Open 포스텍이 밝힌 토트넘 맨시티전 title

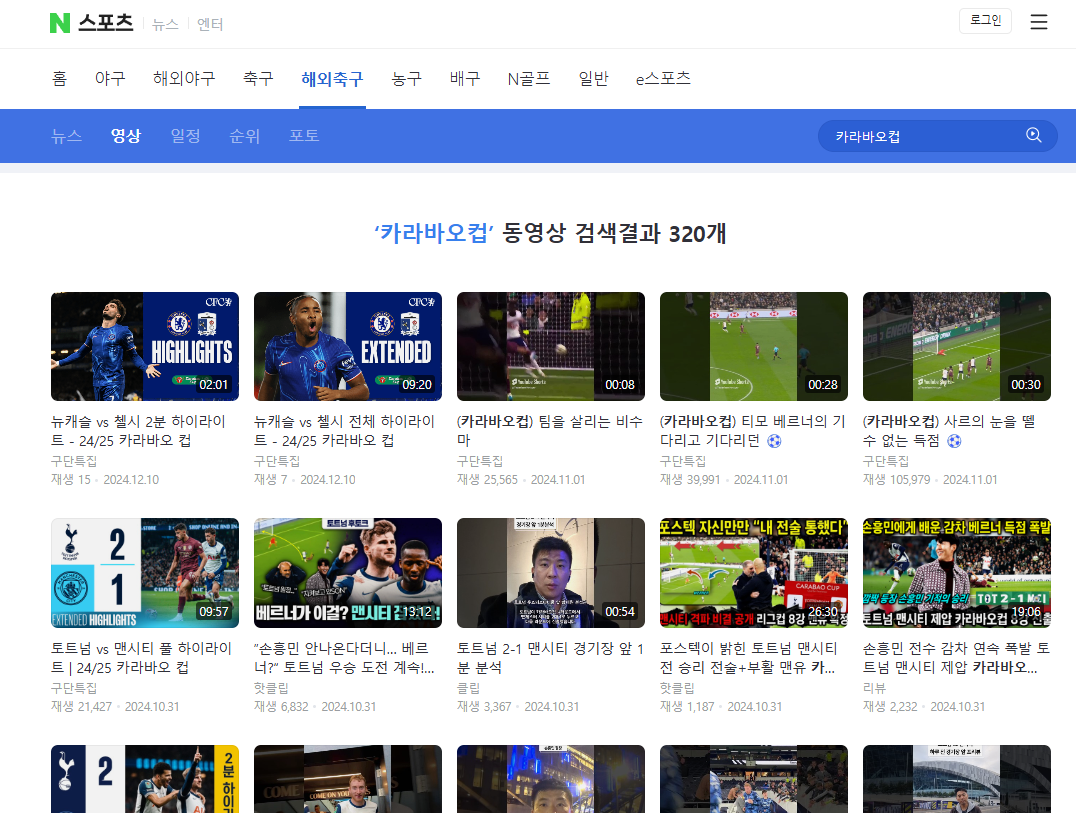coord(749,658)
